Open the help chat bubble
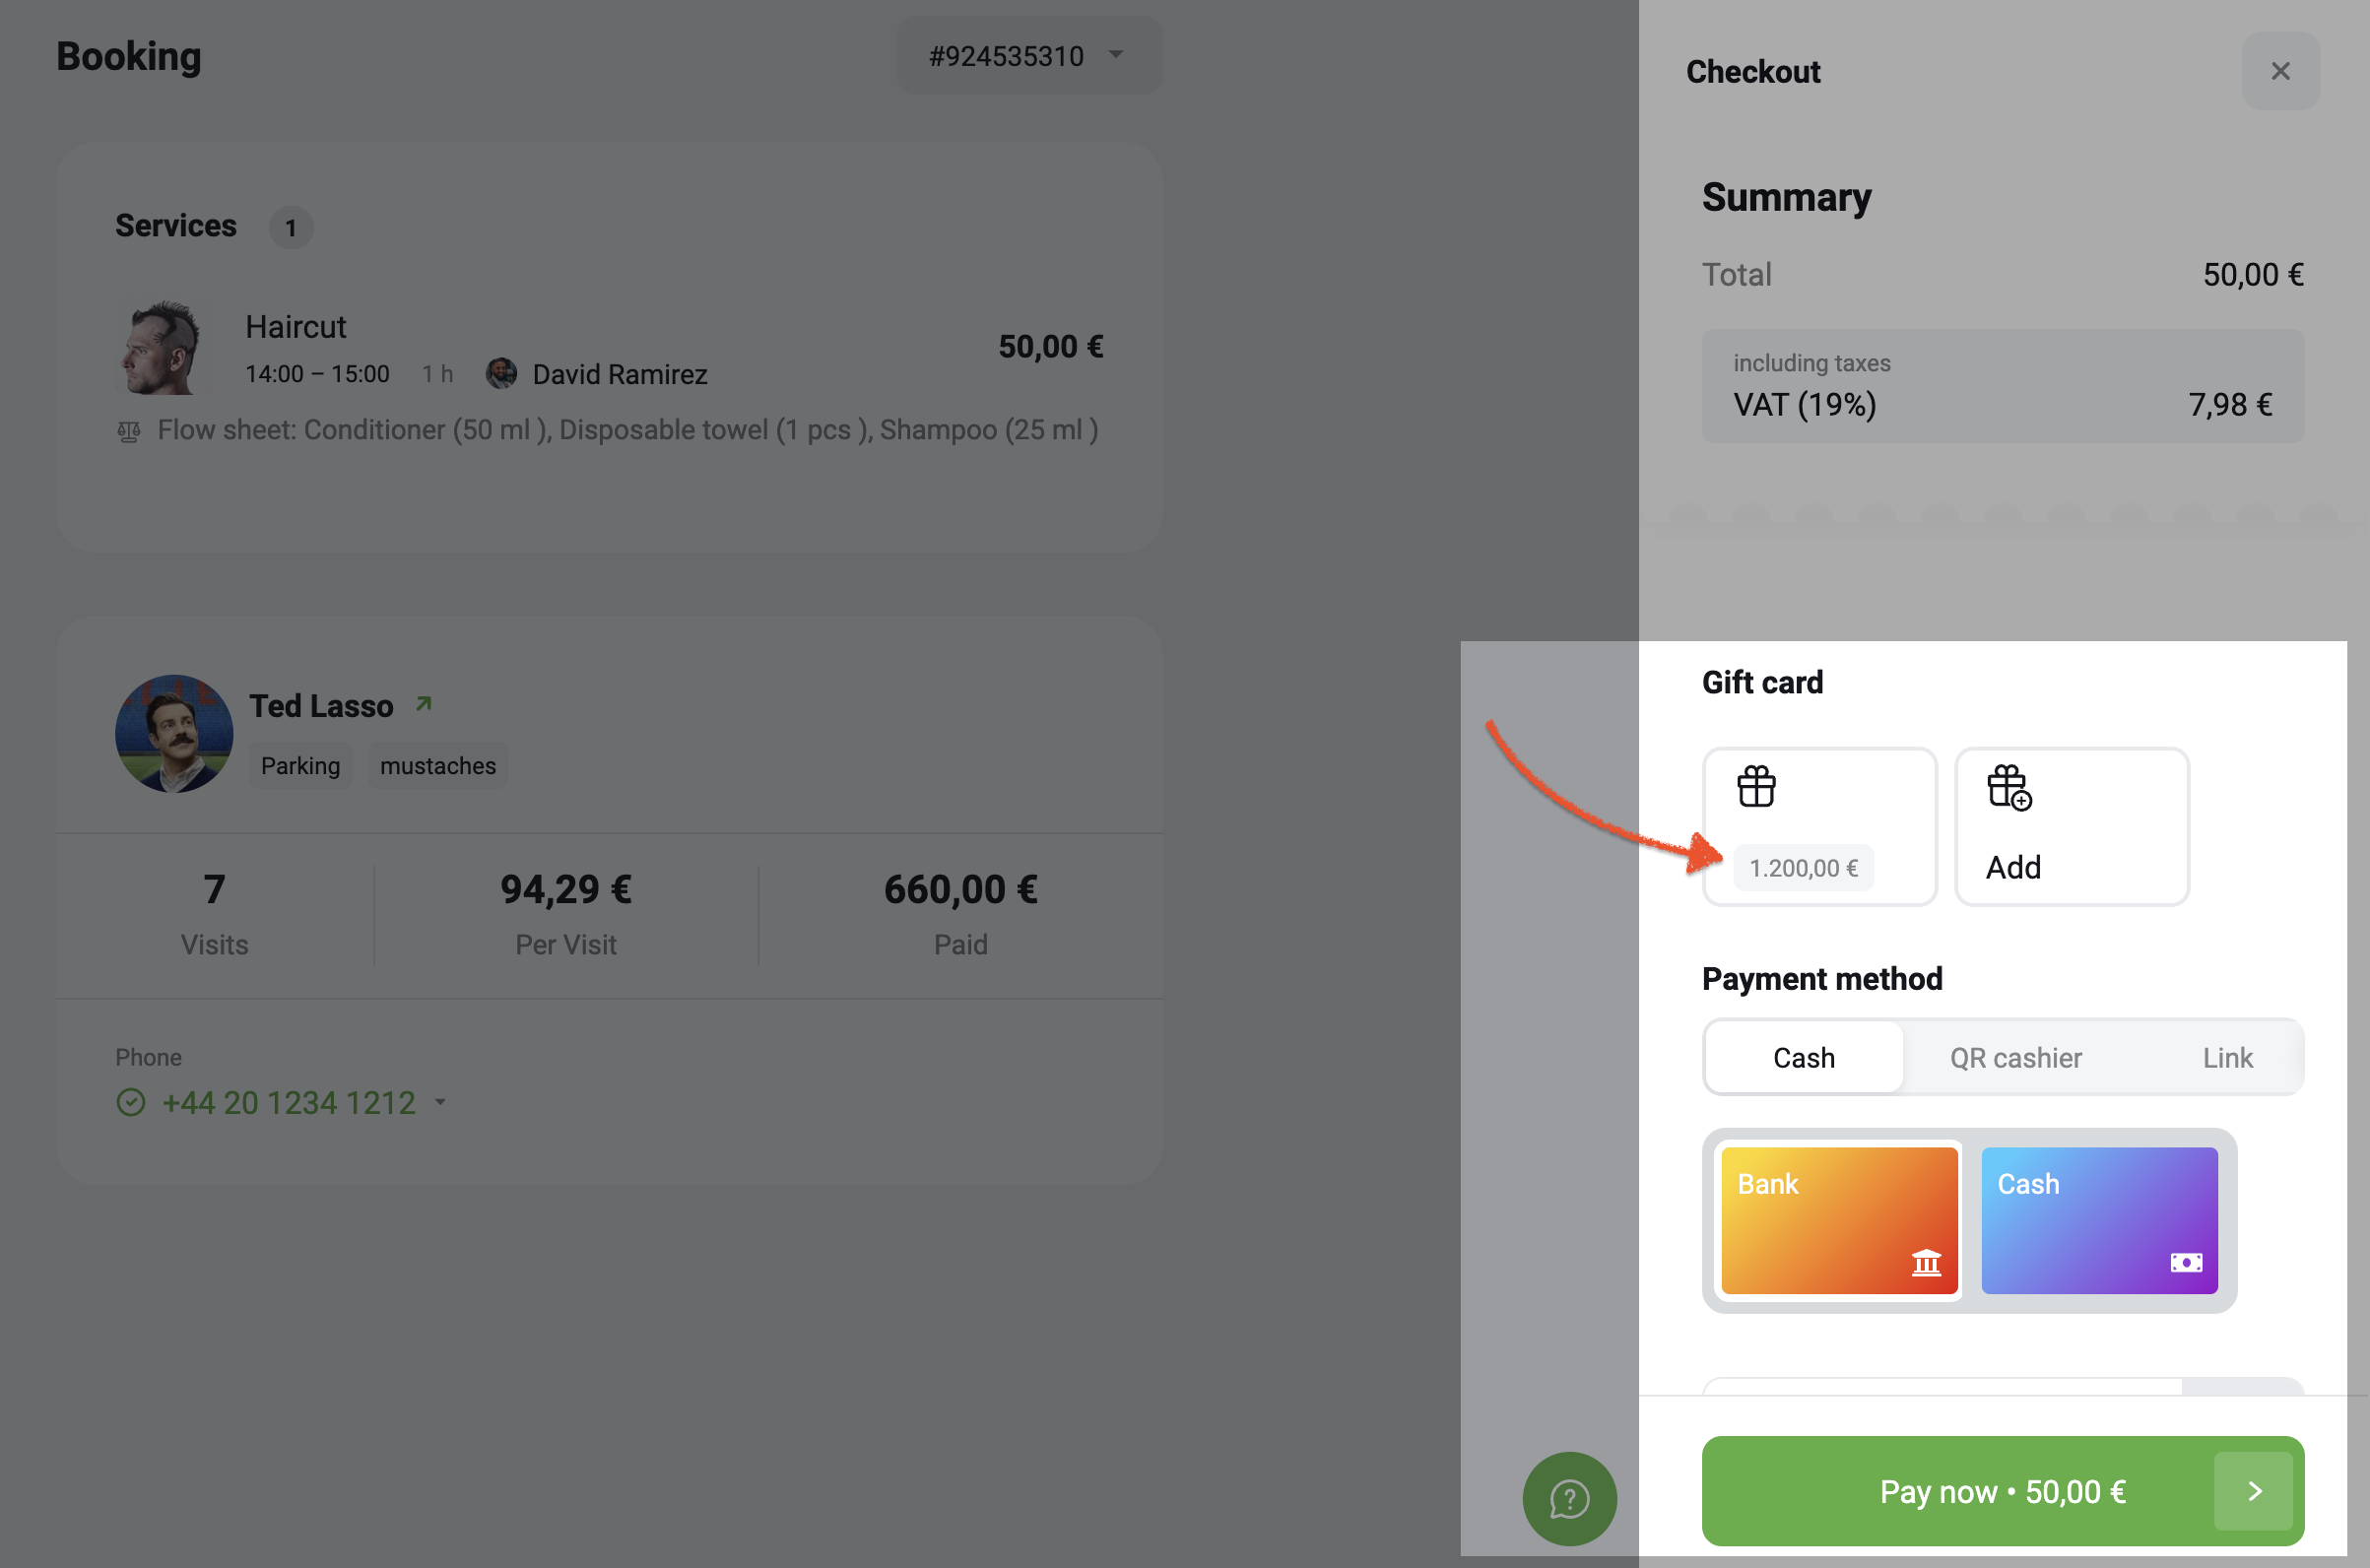Screen dimensions: 2370x1568 [1569, 1498]
